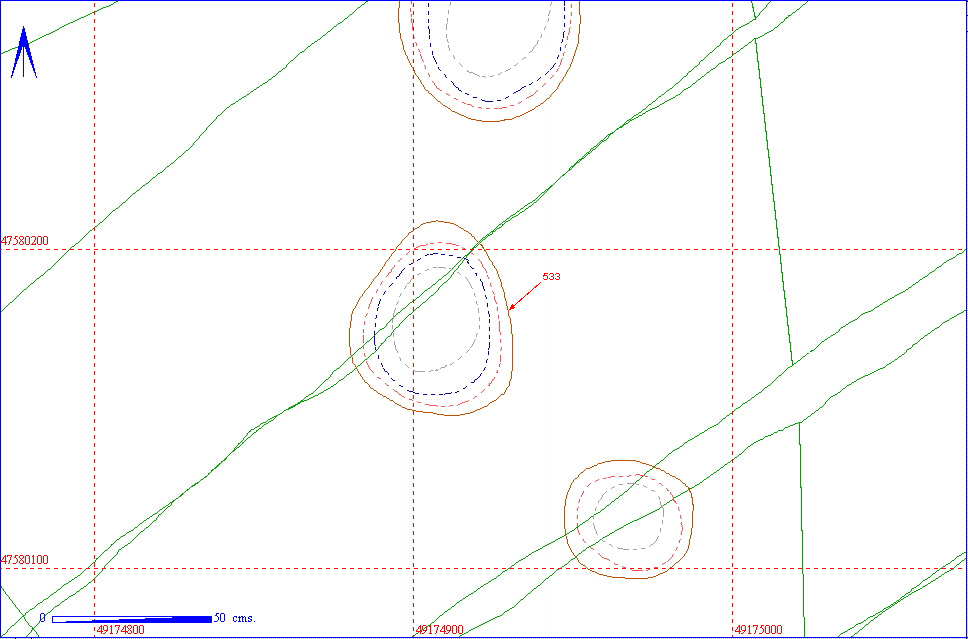This screenshot has height=639, width=968.
Task: Click the 49174900 easting grid label
Action: (x=440, y=630)
